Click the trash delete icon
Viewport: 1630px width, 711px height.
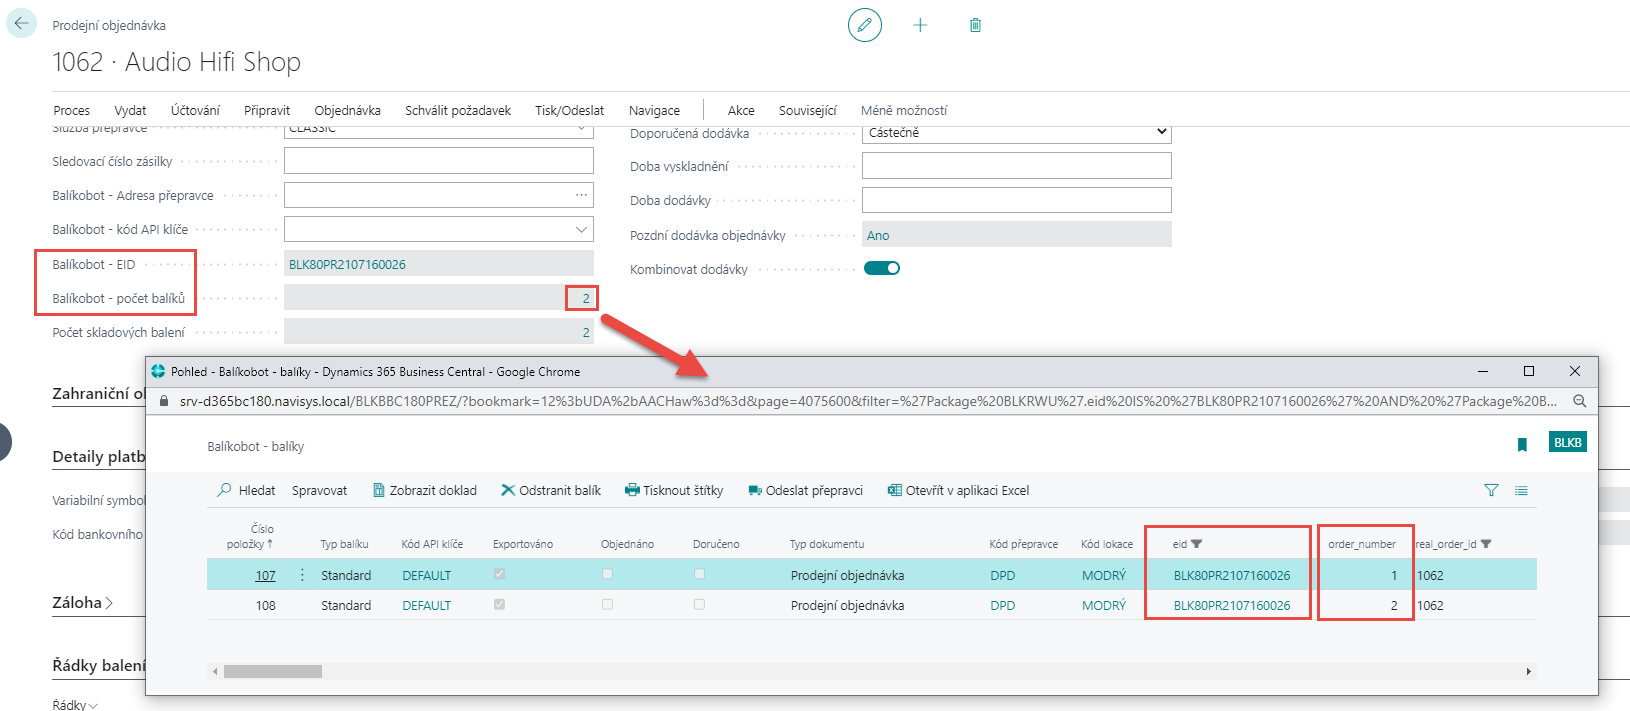pos(975,25)
